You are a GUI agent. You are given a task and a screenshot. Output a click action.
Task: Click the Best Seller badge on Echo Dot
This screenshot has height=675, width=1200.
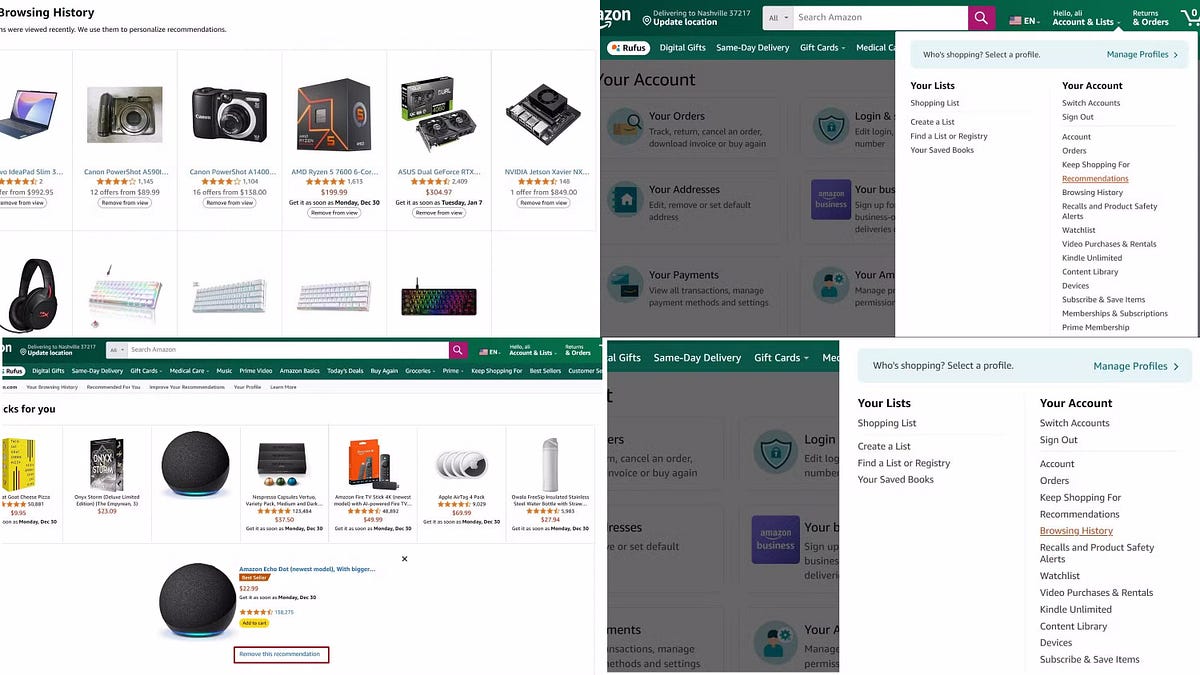pyautogui.click(x=253, y=577)
